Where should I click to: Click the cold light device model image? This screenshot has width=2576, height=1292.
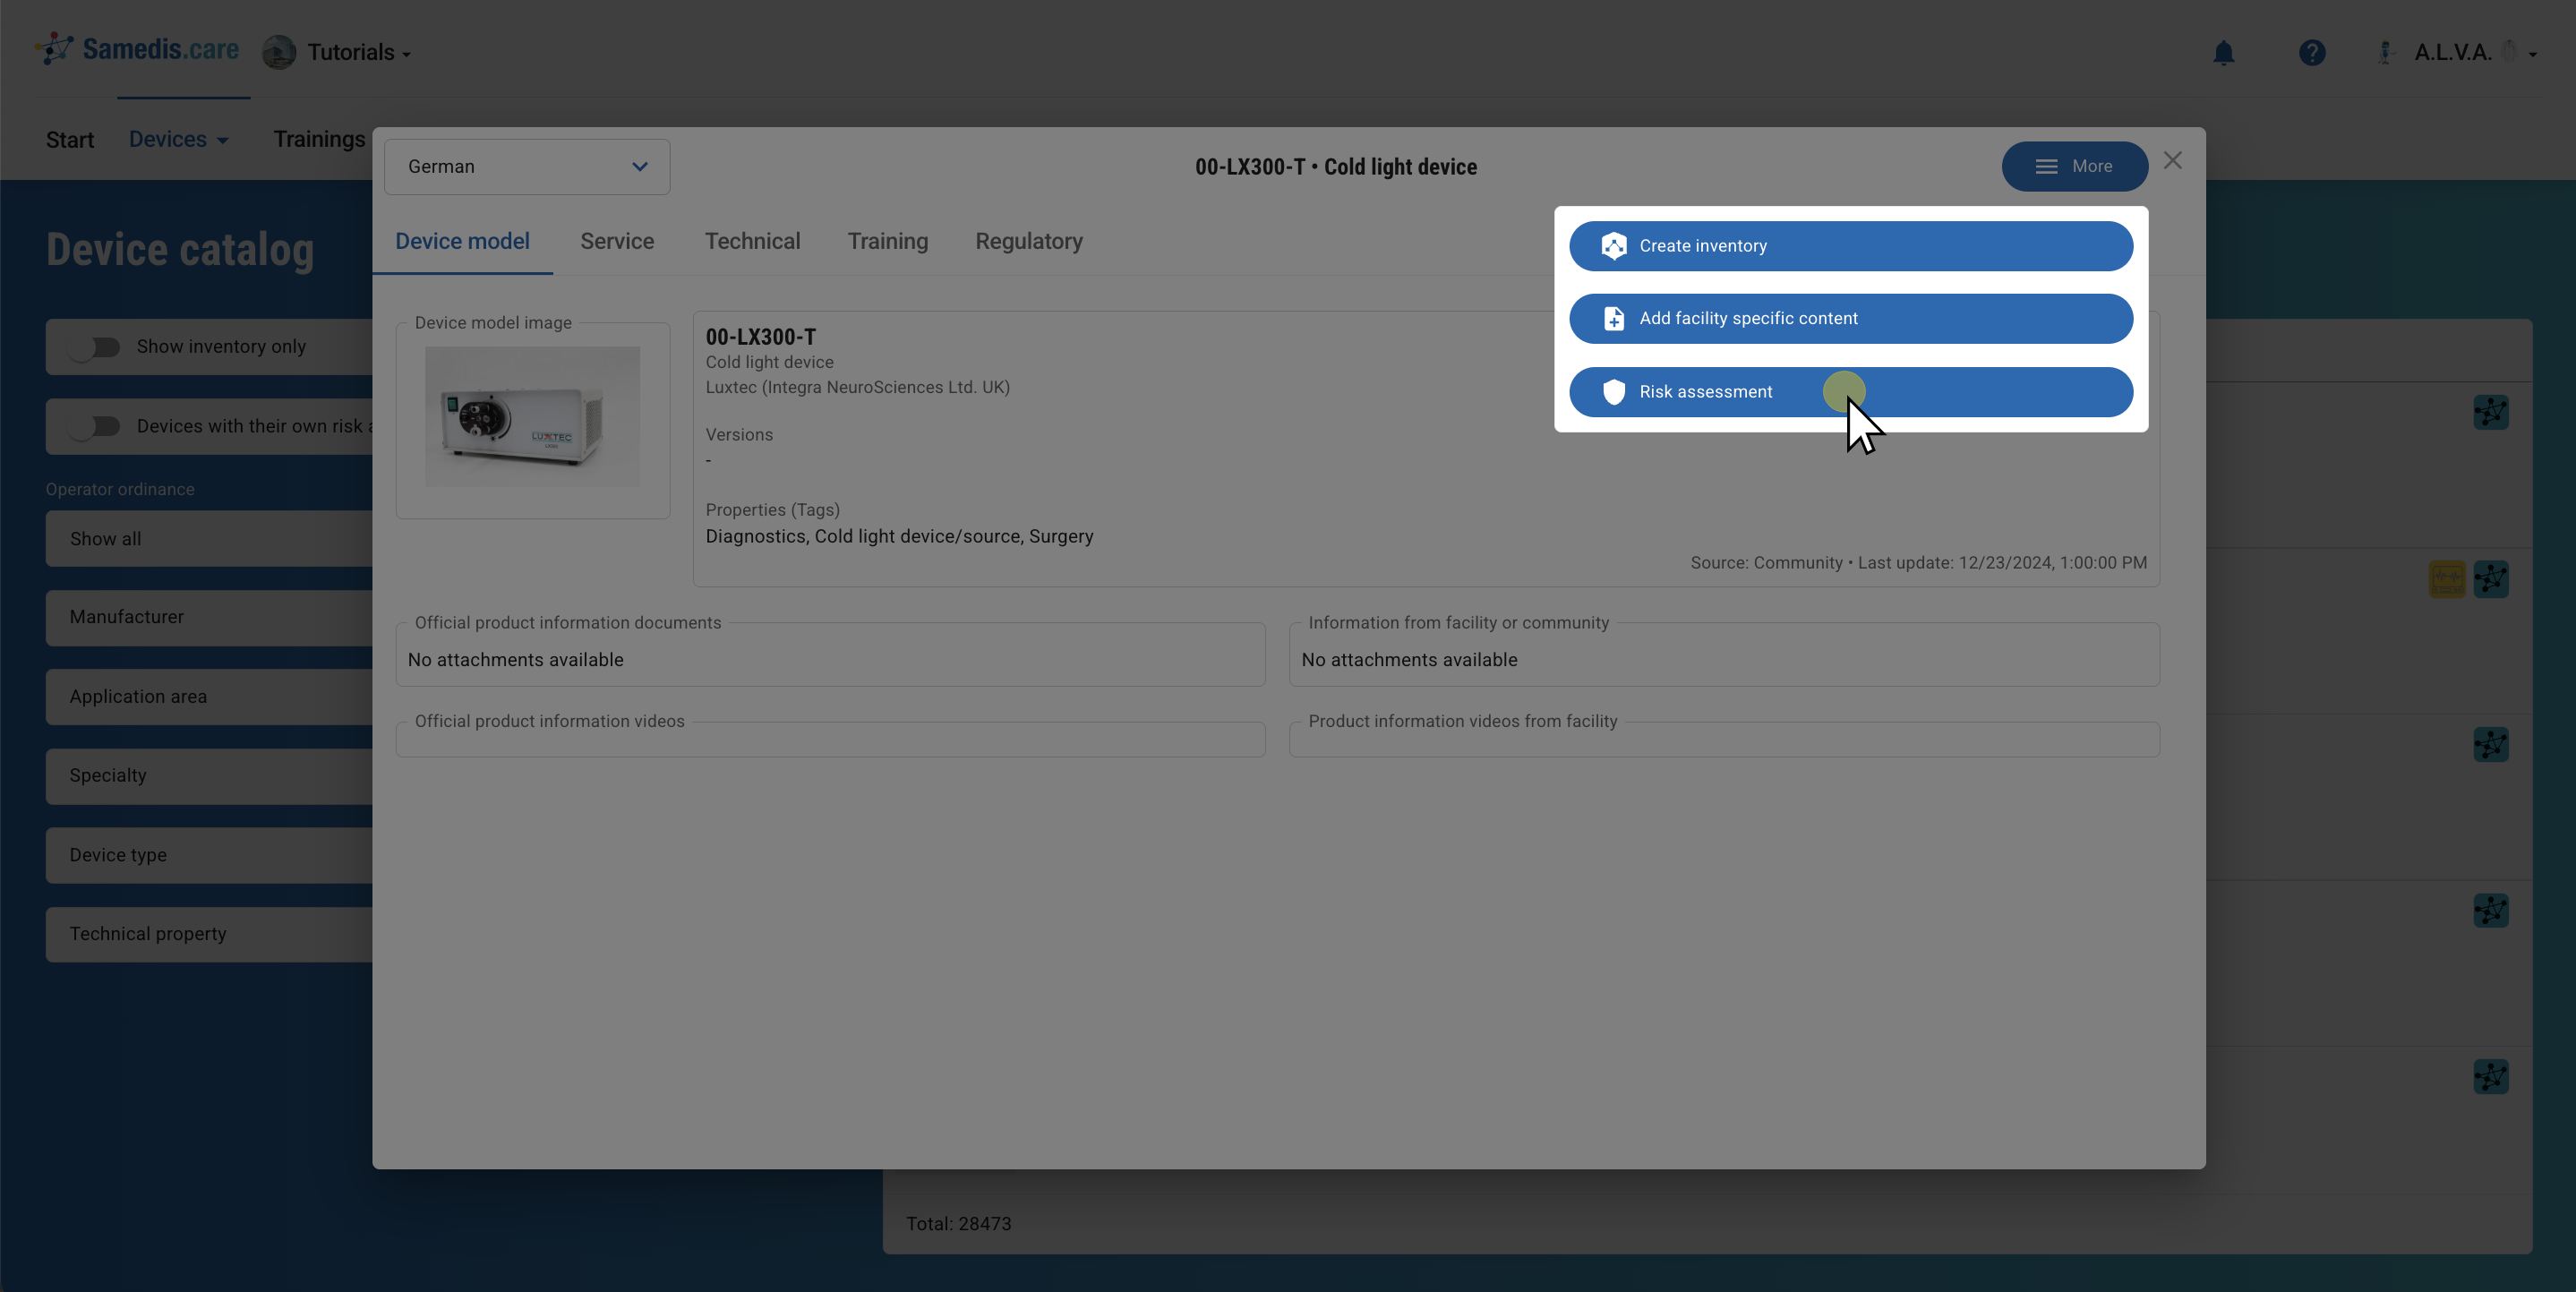click(x=532, y=417)
